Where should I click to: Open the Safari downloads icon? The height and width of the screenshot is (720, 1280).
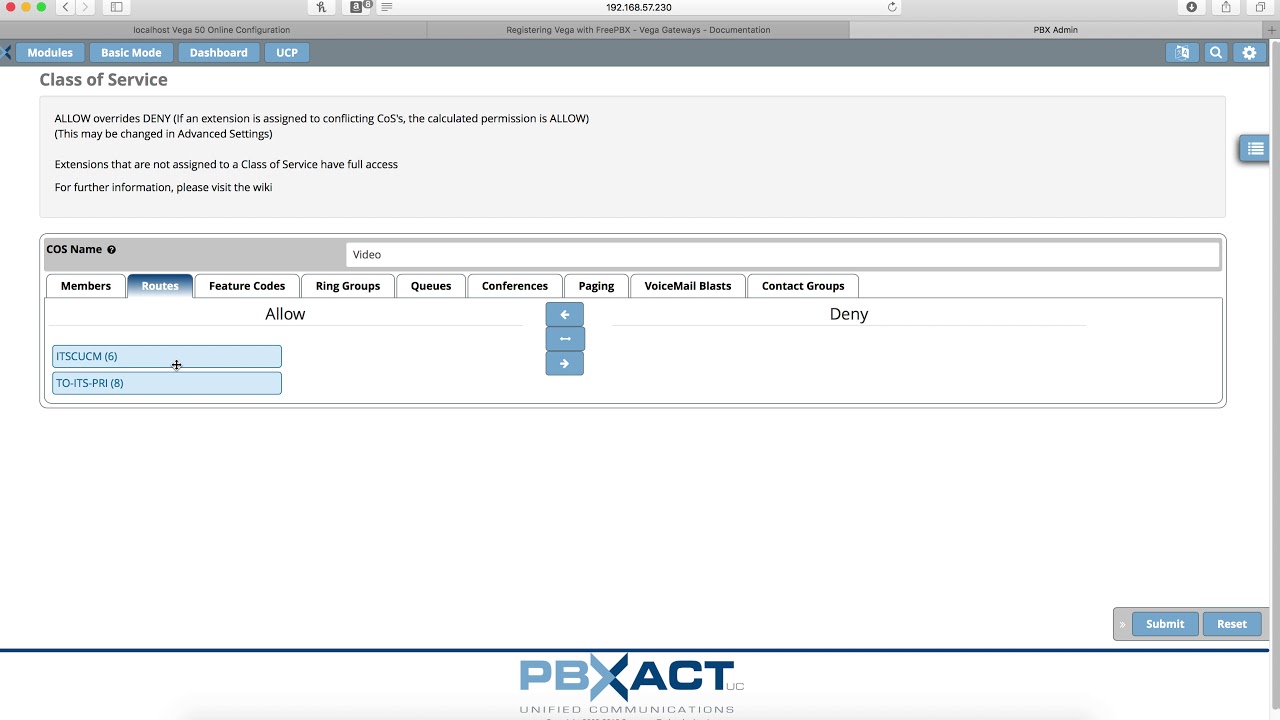click(x=1192, y=7)
